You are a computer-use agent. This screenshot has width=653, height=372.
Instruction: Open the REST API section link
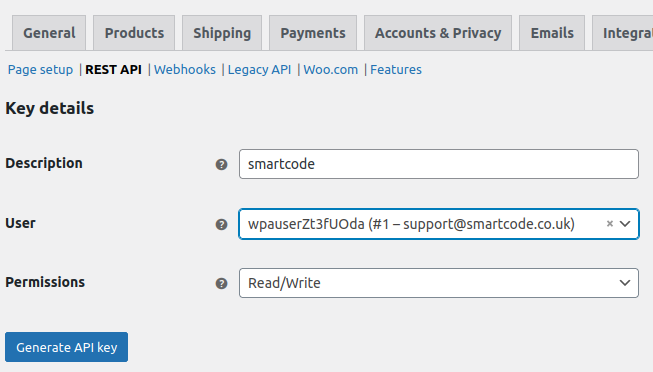(113, 70)
